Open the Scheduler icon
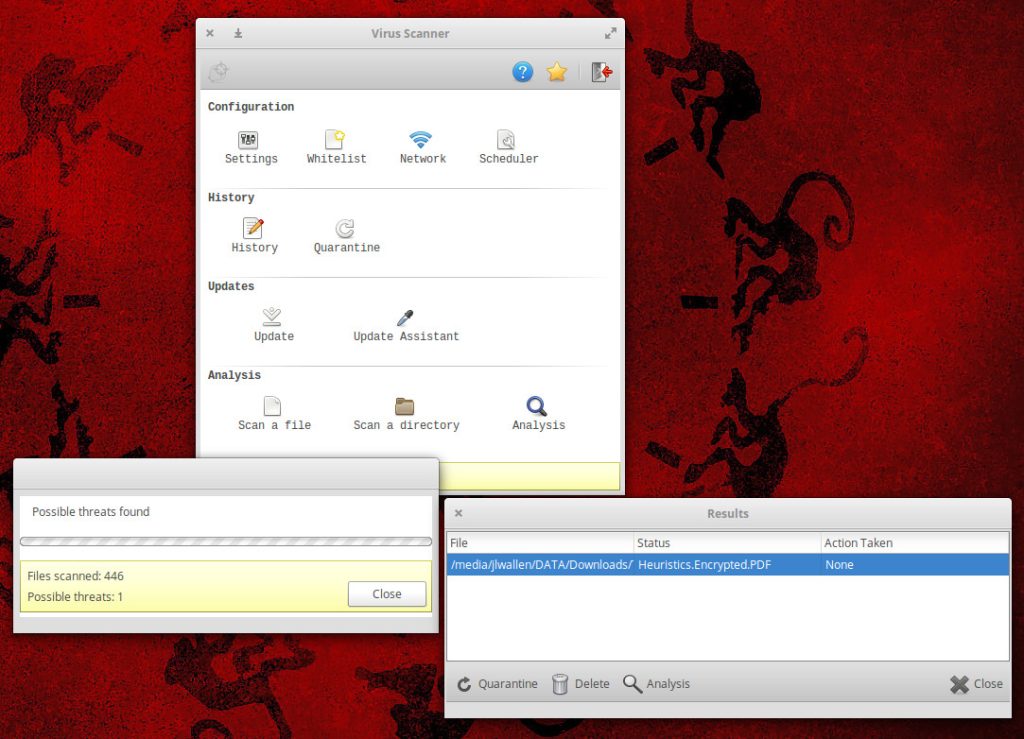The width and height of the screenshot is (1024, 739). click(507, 141)
